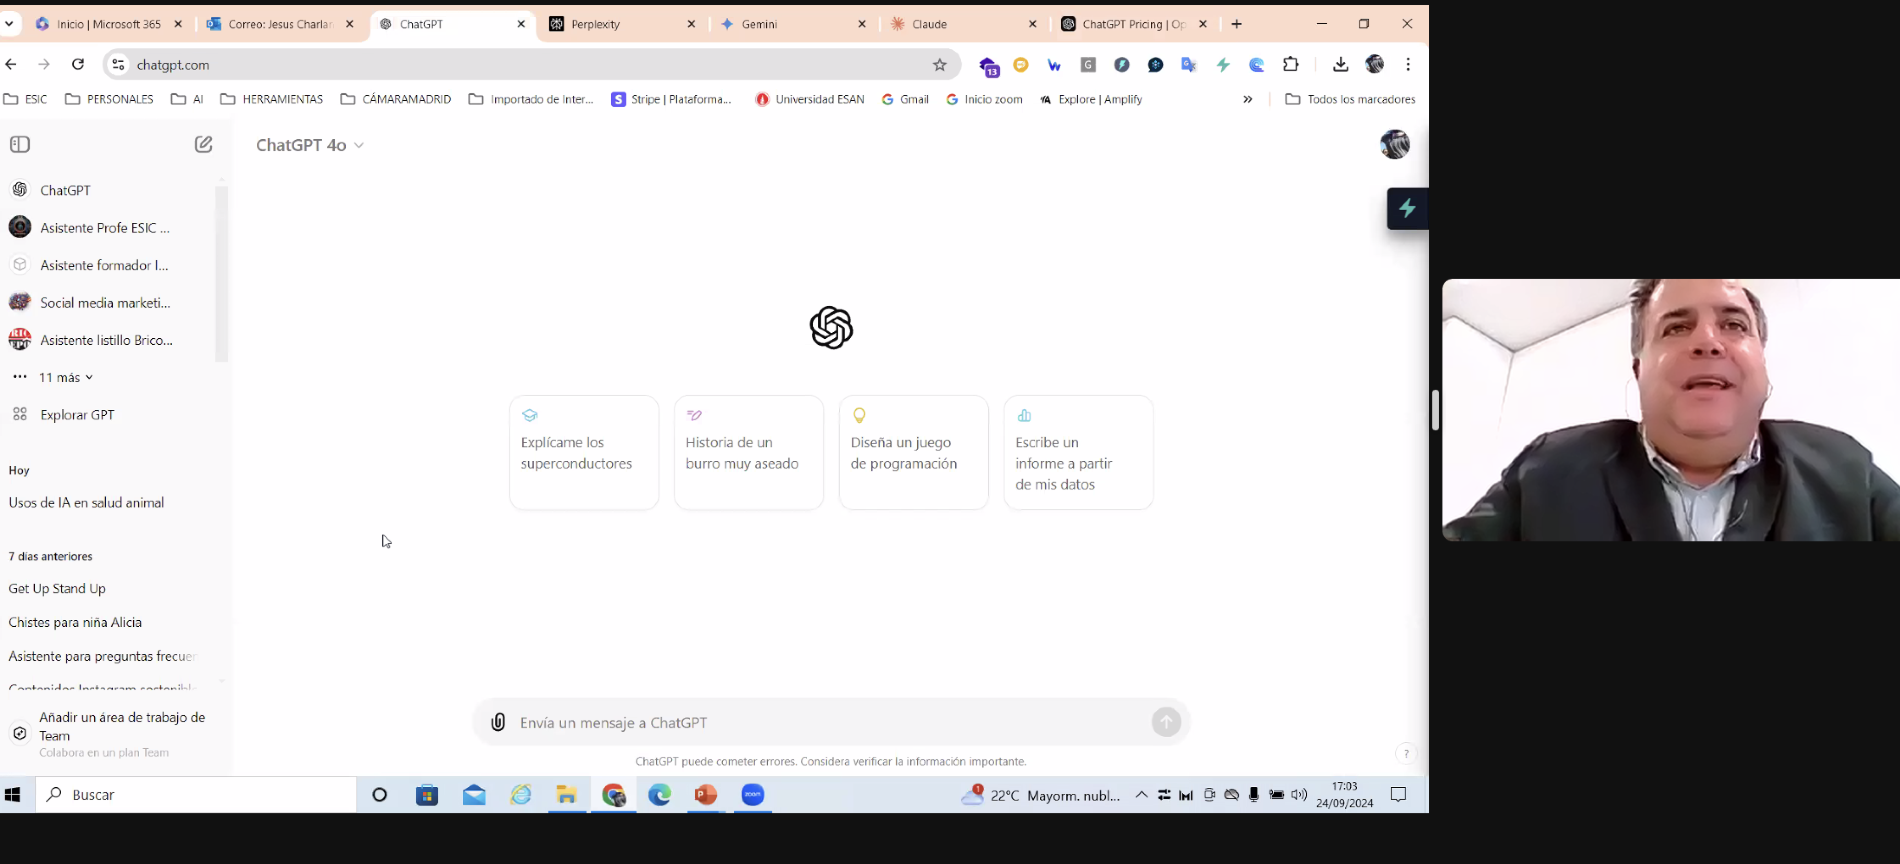Expand the ChatGPT 4o model selector
Image resolution: width=1900 pixels, height=864 pixels.
click(309, 145)
